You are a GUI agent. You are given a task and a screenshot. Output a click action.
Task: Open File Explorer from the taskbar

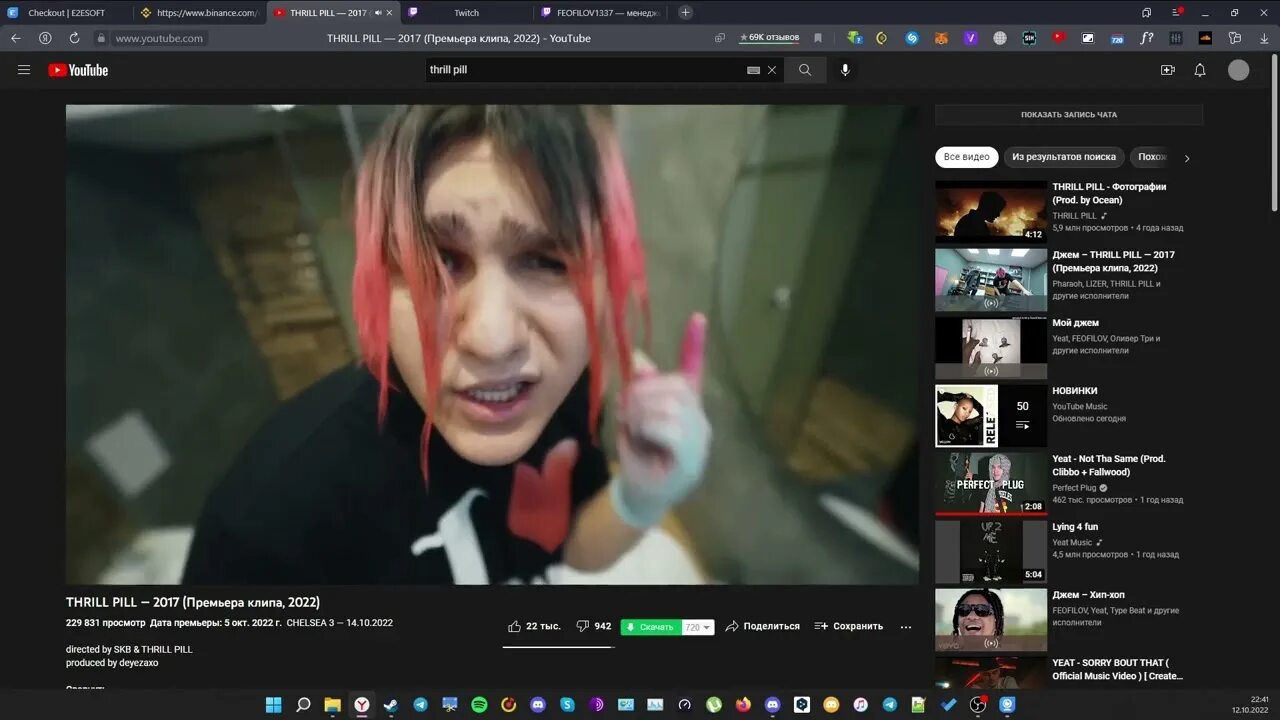click(332, 704)
